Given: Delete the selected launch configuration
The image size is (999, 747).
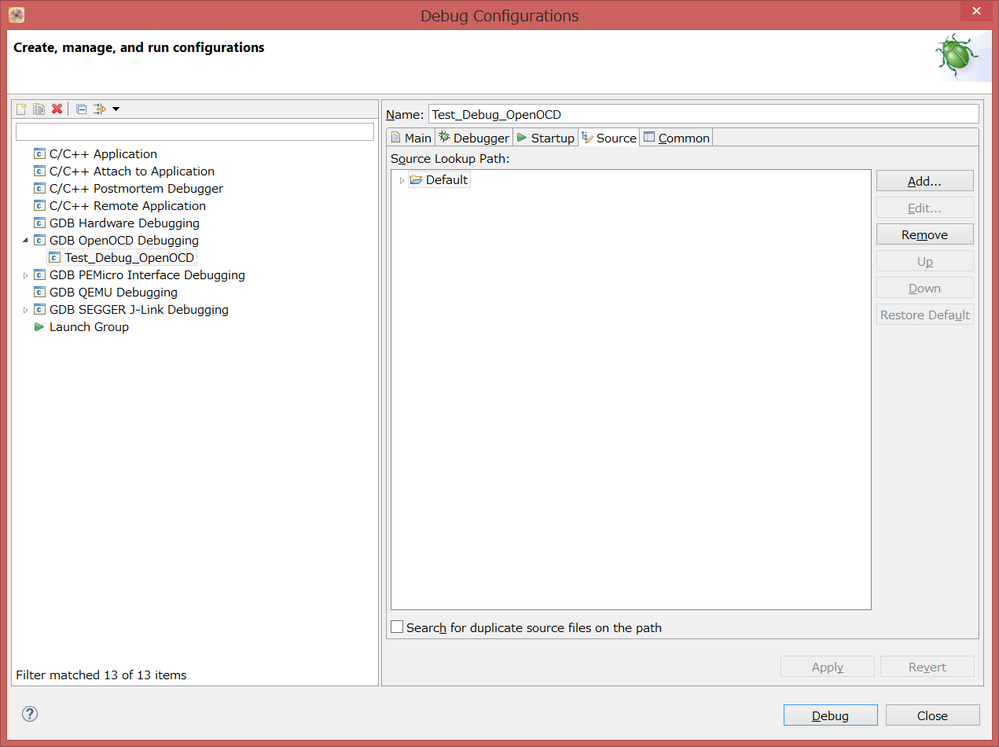Looking at the screenshot, I should click(x=57, y=108).
